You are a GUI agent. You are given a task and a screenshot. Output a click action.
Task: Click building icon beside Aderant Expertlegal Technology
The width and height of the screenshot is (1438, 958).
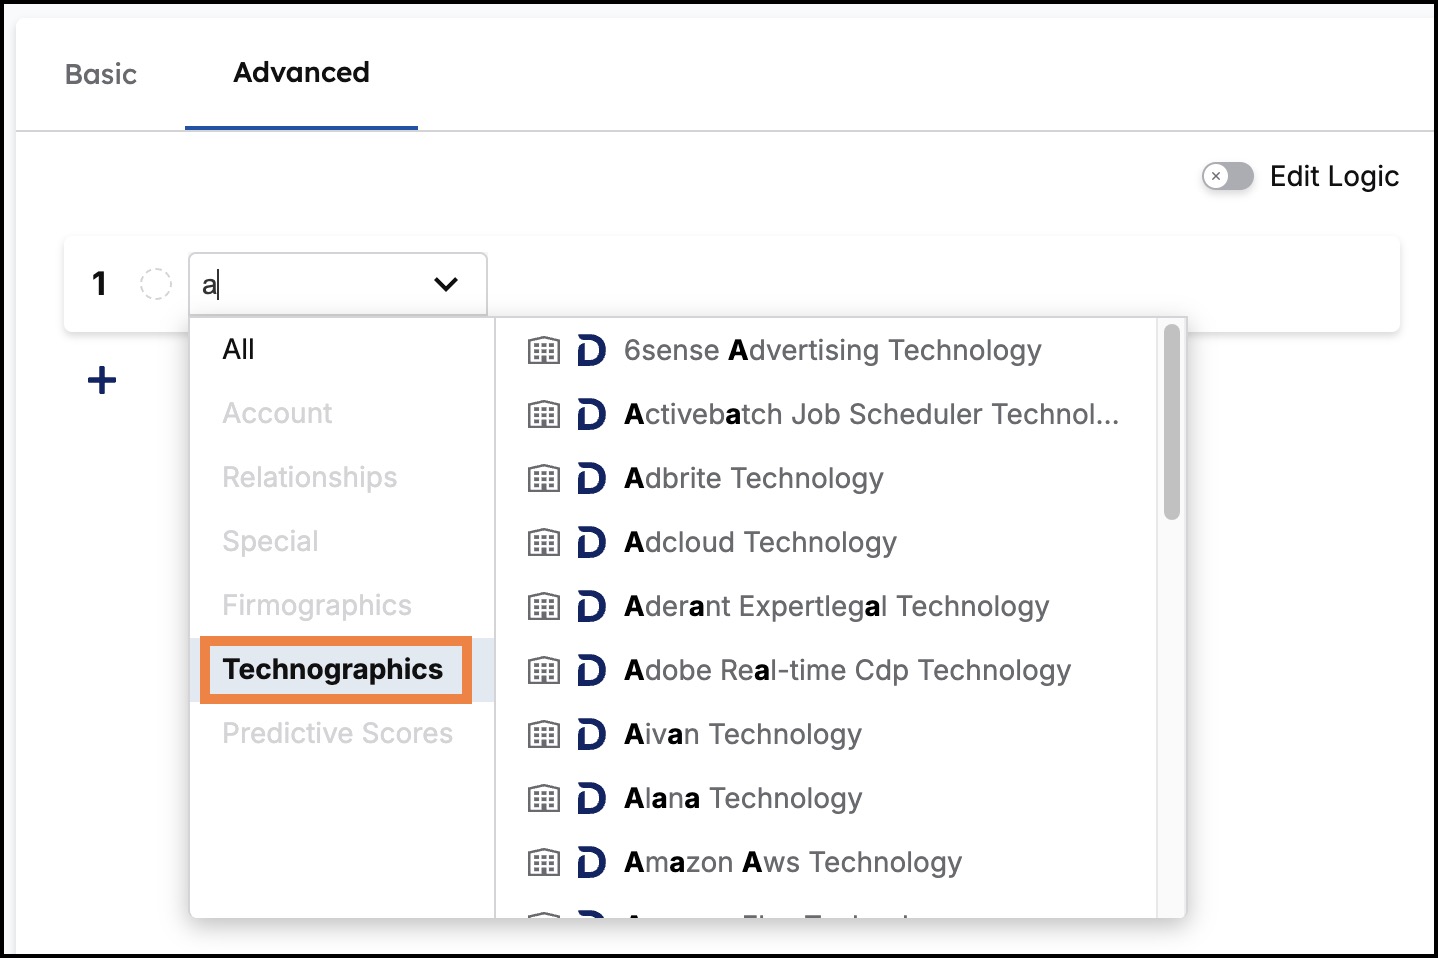pos(544,606)
